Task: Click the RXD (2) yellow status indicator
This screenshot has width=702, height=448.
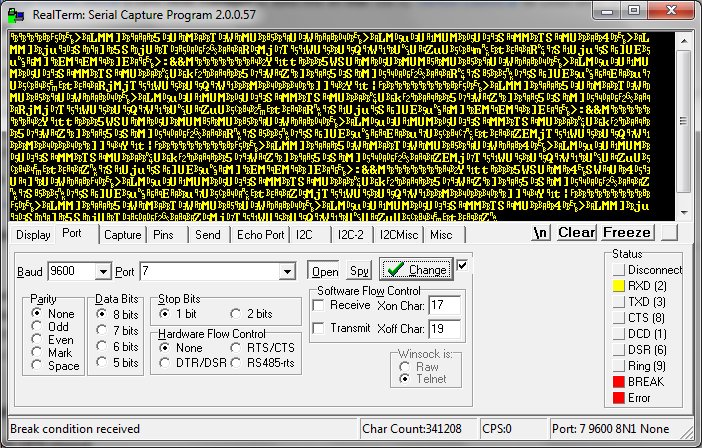Action: (618, 286)
